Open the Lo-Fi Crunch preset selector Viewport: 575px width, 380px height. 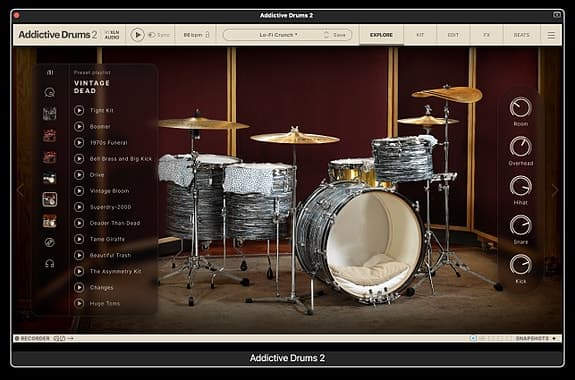pyautogui.click(x=278, y=35)
